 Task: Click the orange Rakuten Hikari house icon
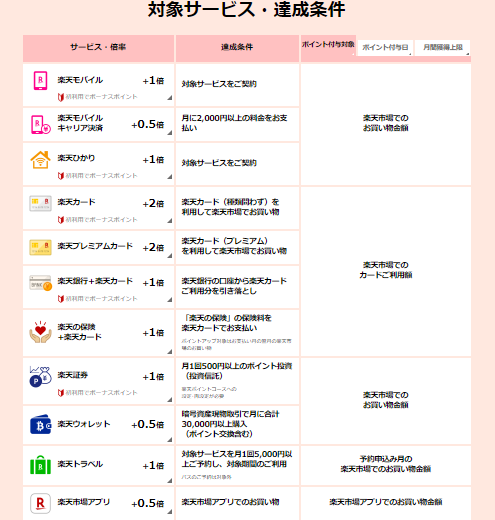[x=40, y=160]
